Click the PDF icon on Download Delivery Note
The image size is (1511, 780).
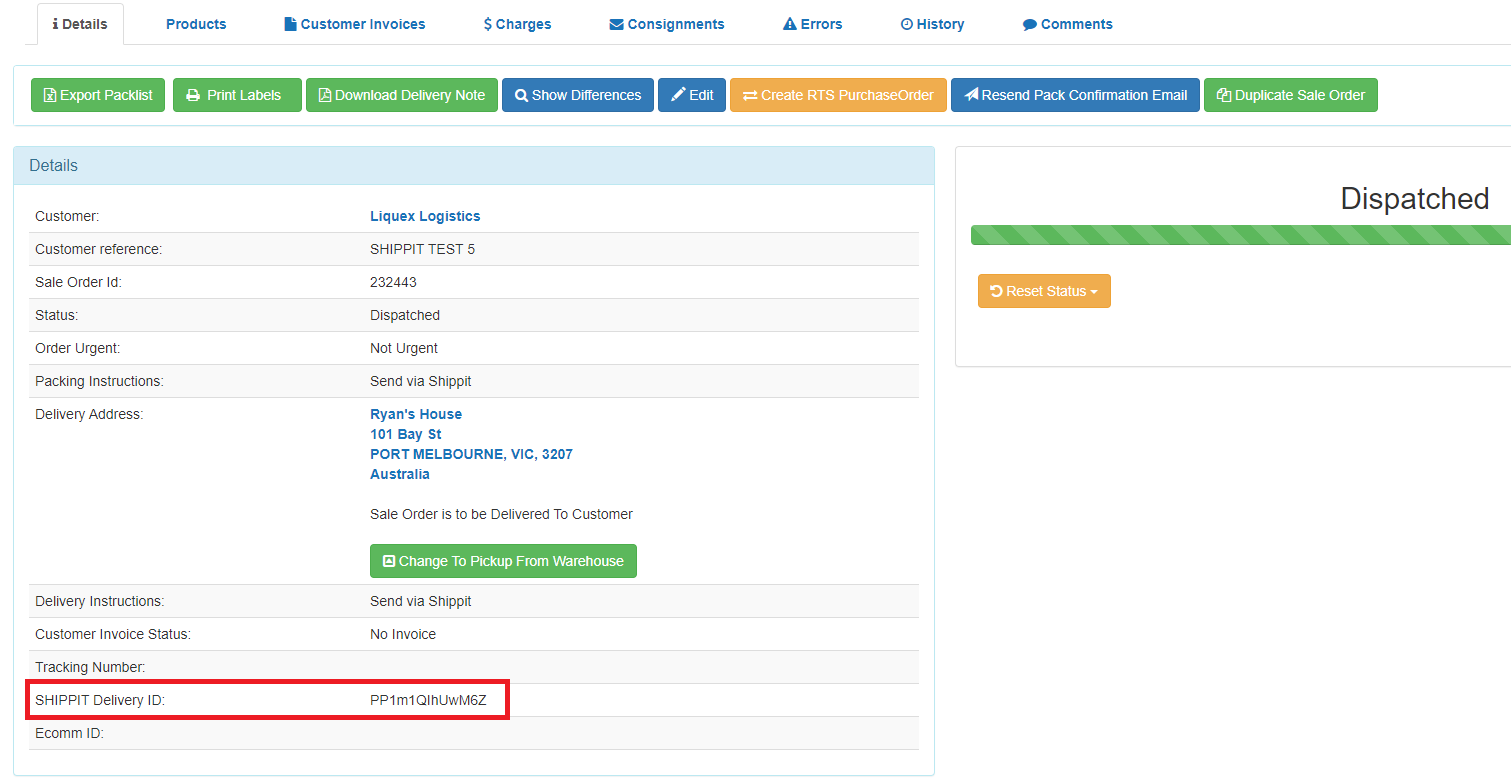[324, 95]
